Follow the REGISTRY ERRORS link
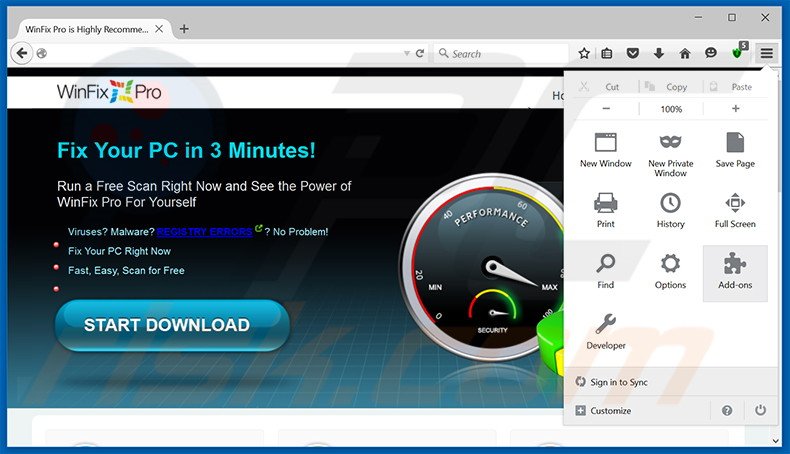790x454 pixels. tap(204, 232)
